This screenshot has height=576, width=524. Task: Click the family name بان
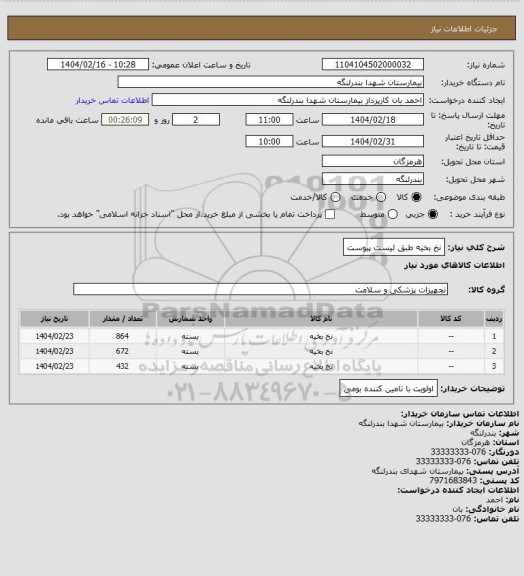457,509
